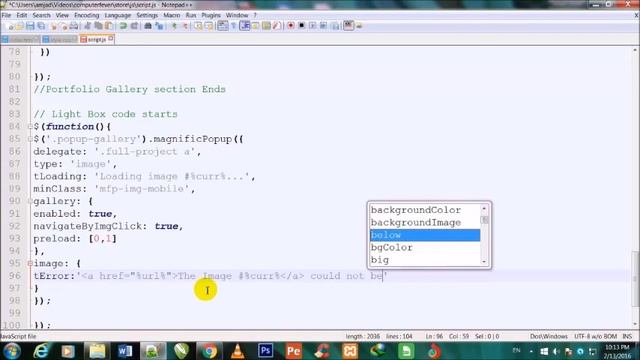
Task: Undo last edit with the Undo icon
Action: tap(122, 26)
